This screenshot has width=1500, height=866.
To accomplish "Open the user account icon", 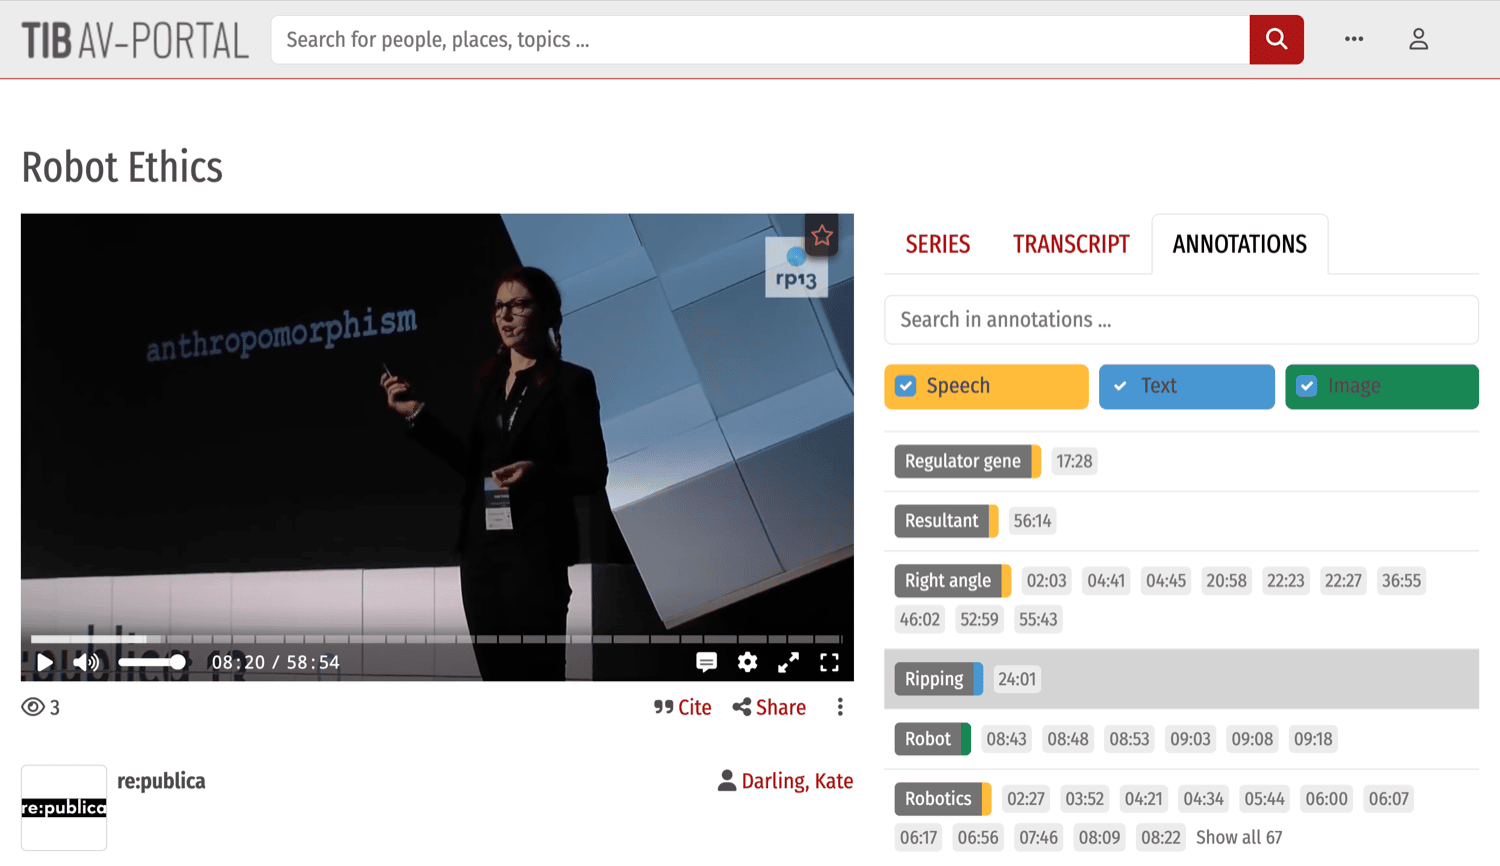I will pyautogui.click(x=1418, y=39).
